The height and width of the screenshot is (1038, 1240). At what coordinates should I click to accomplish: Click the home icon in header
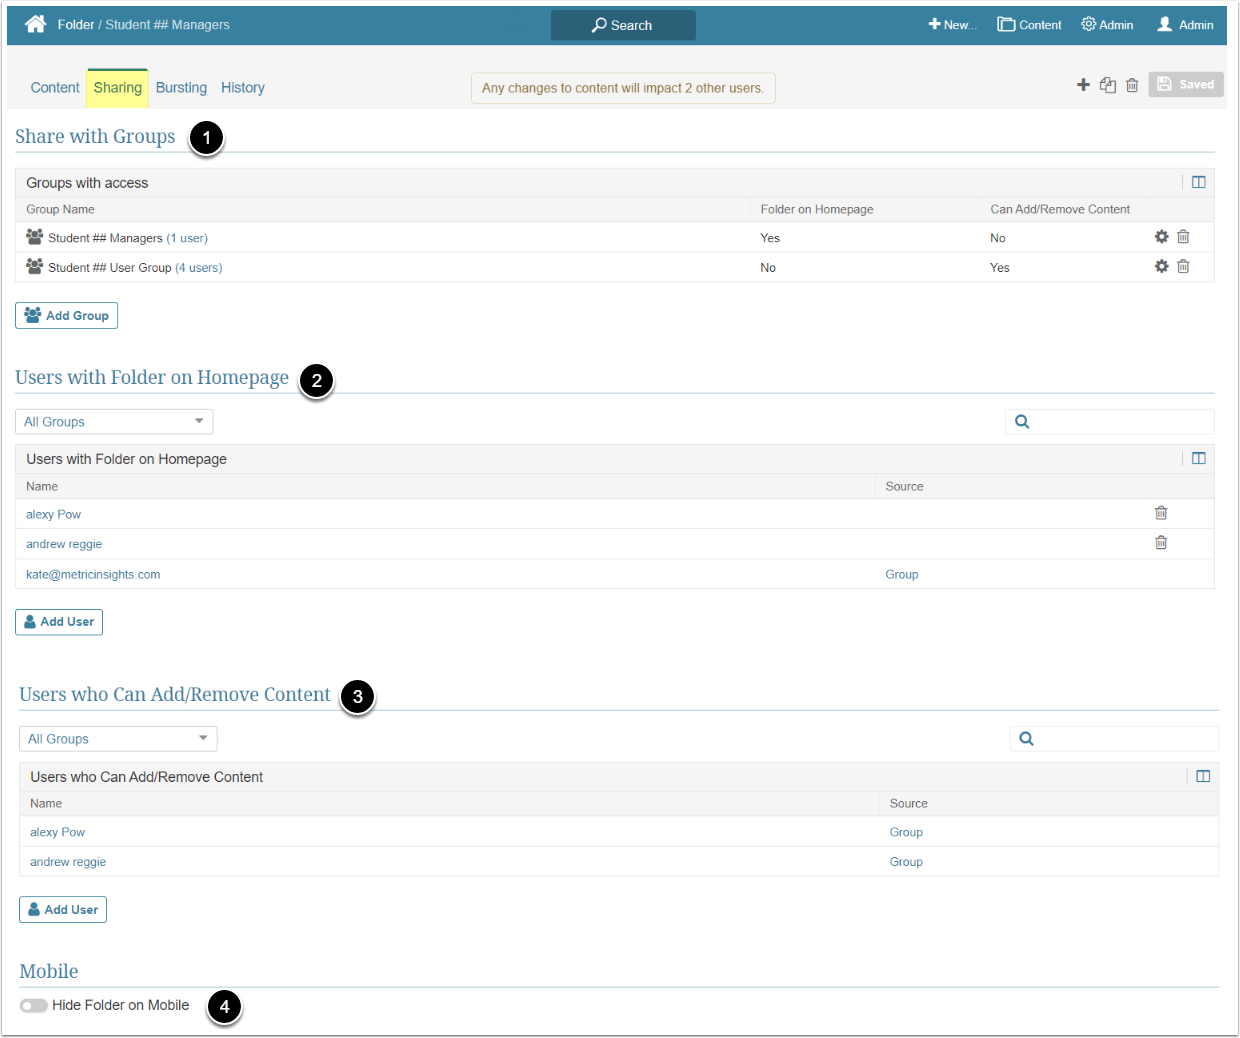pos(36,24)
